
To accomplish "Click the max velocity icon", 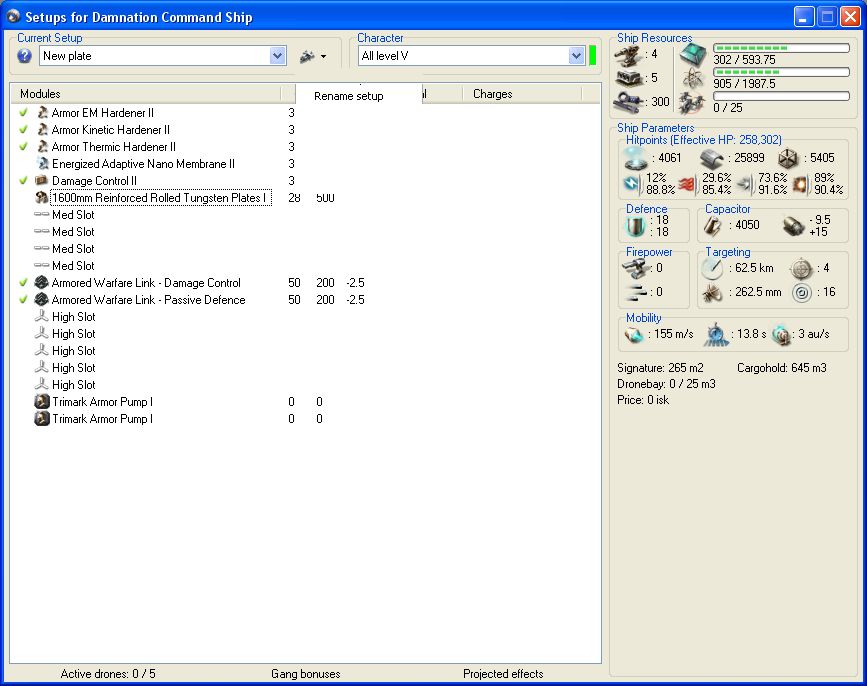I will (634, 334).
